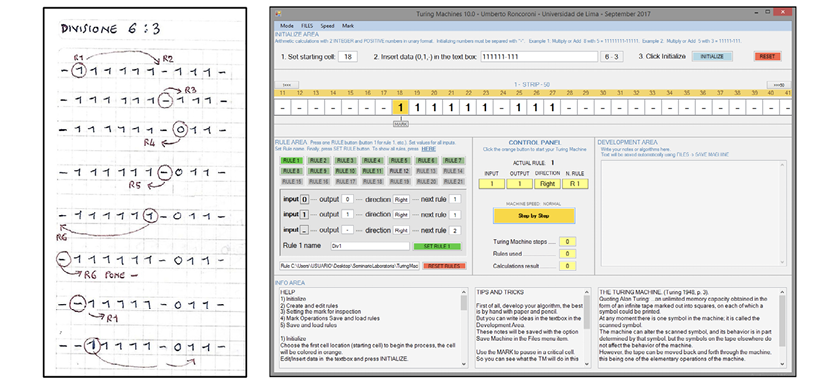Select tape cell 19 containing 1

coord(417,108)
